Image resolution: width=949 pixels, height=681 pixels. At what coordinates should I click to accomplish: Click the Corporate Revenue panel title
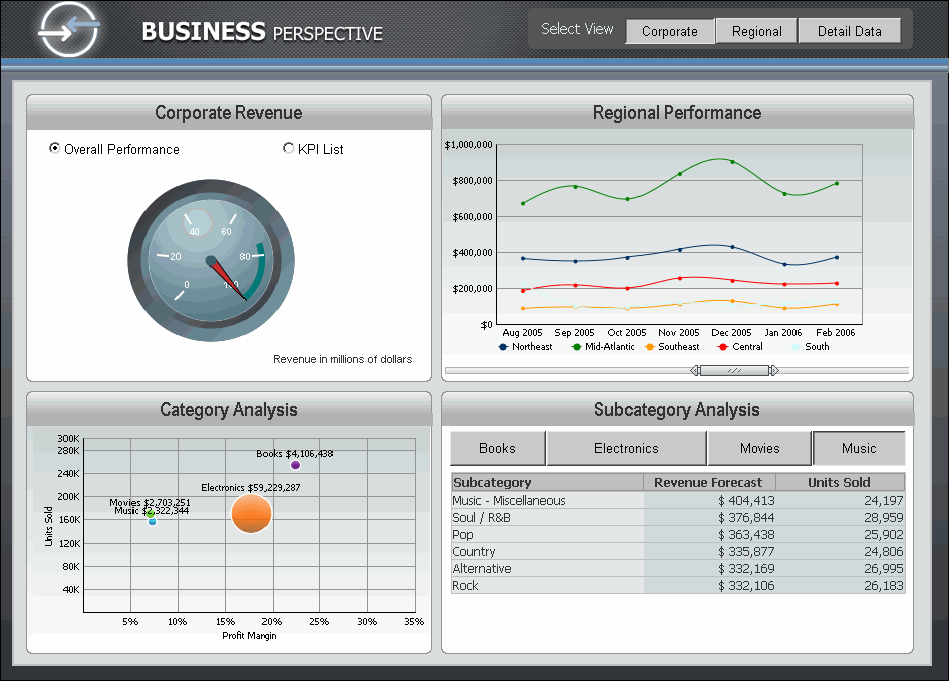pos(229,113)
